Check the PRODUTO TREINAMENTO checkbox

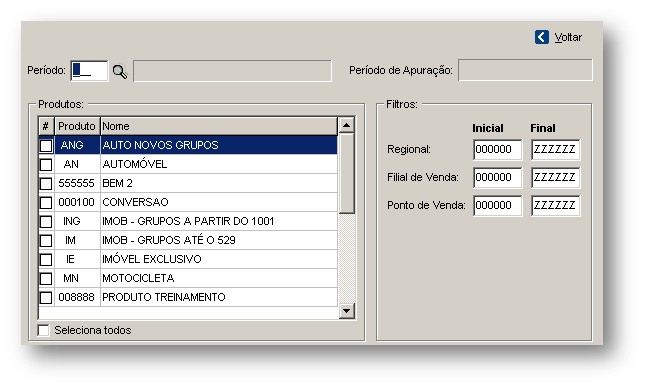(x=46, y=297)
